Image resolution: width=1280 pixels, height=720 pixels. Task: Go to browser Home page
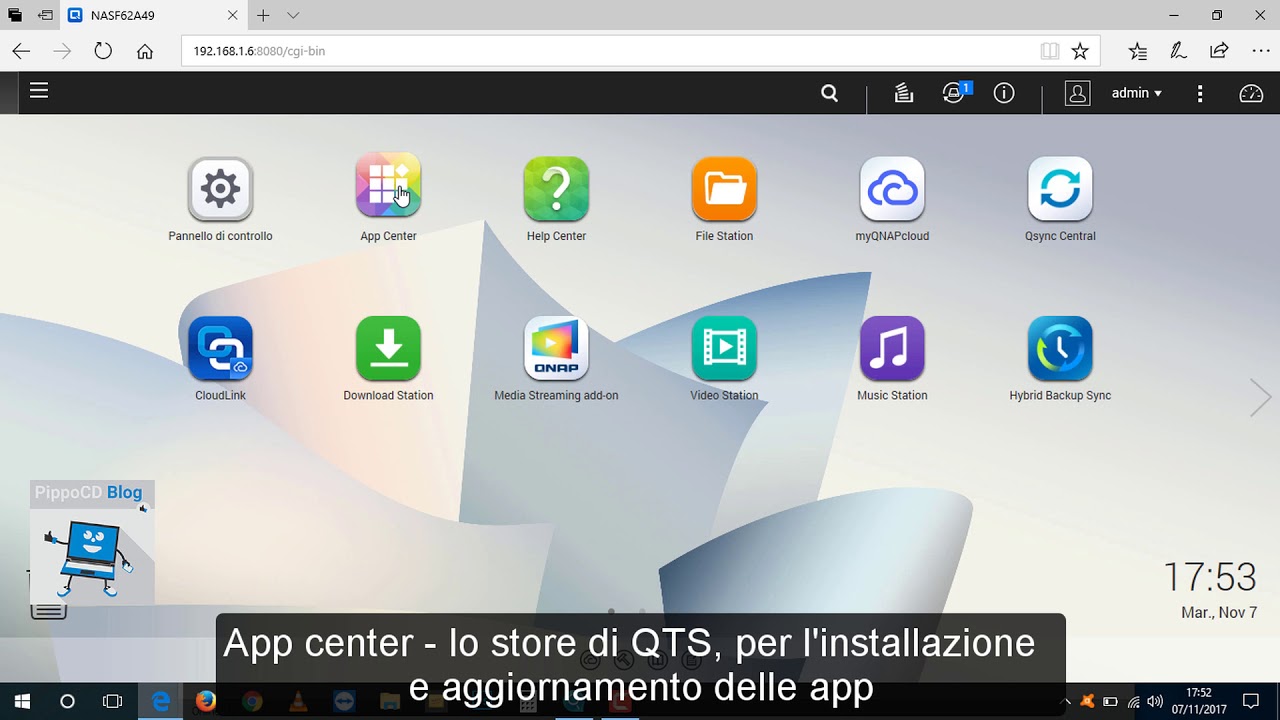[x=145, y=51]
